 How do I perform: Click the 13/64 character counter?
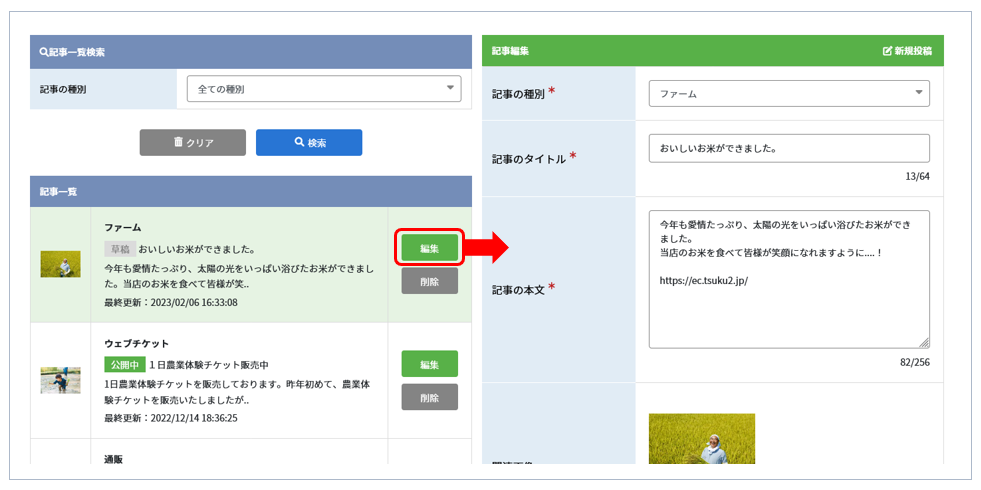click(917, 176)
